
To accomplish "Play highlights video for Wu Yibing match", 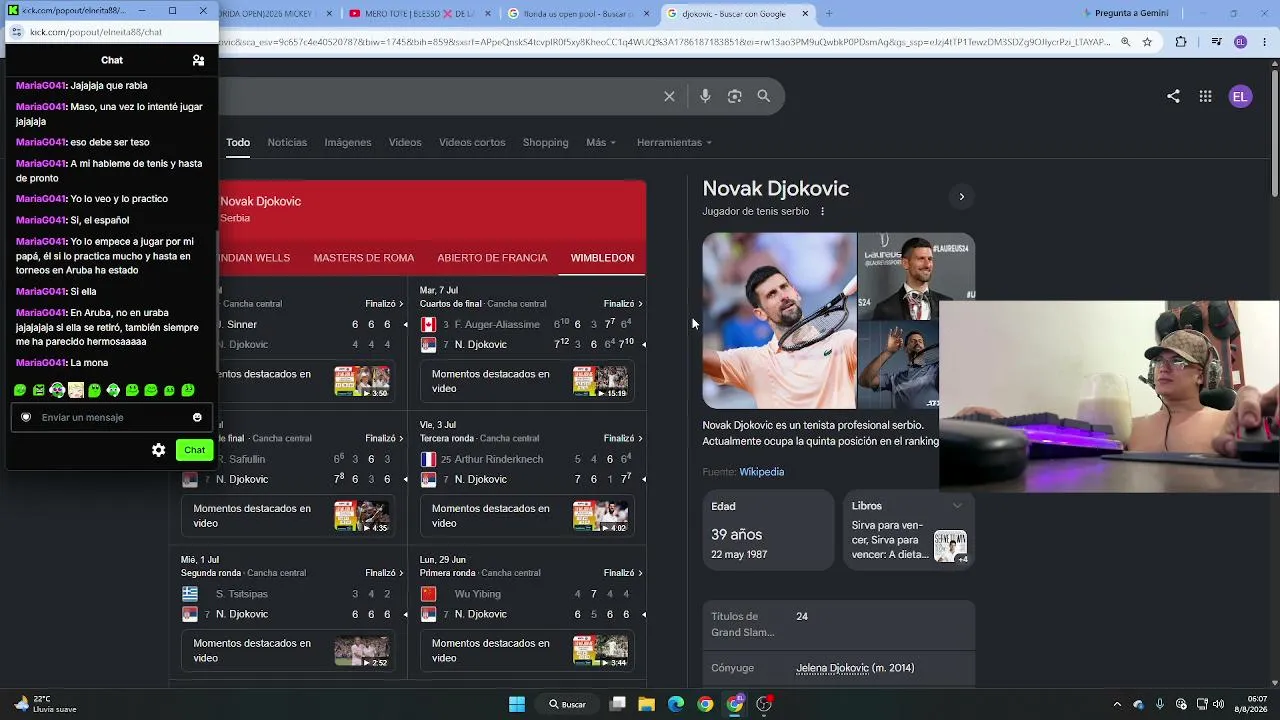I will coord(600,651).
